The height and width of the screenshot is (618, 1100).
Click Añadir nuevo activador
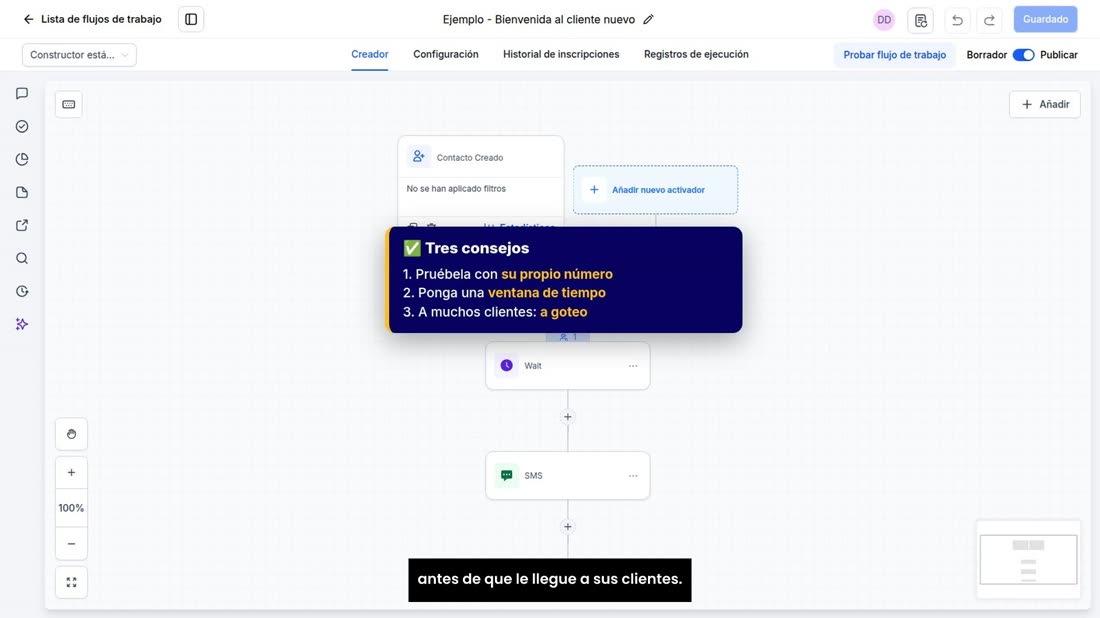point(655,190)
